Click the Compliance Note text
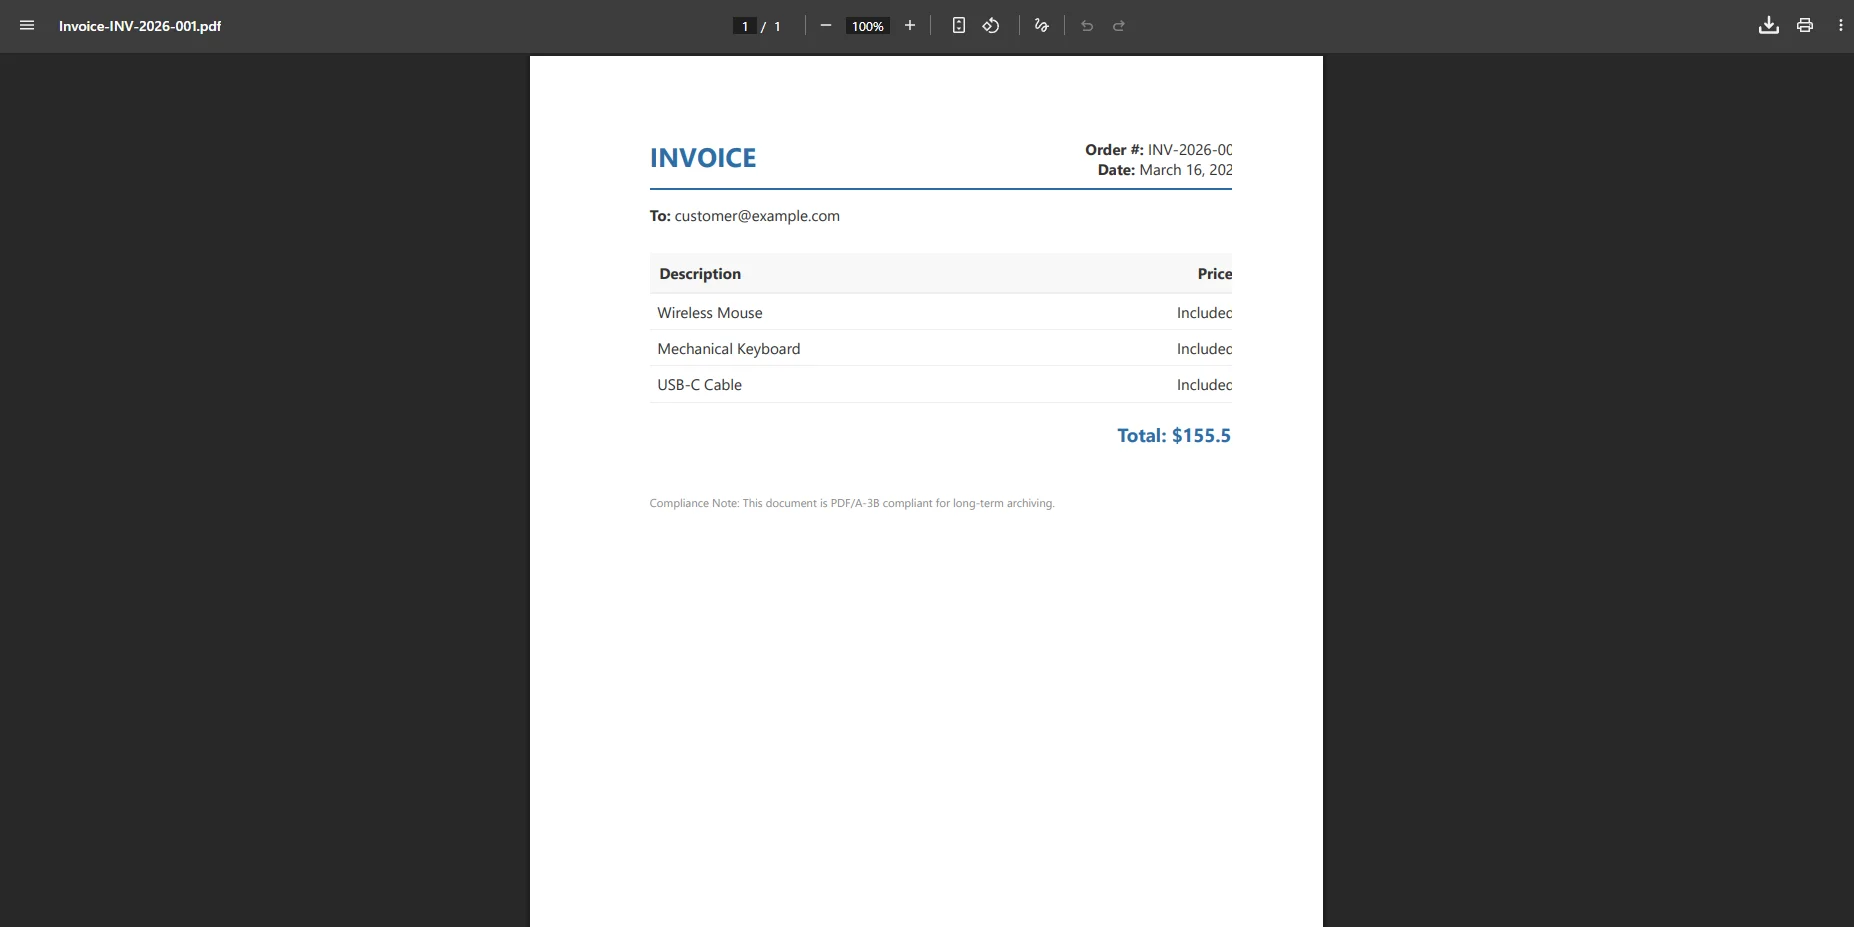 click(851, 503)
